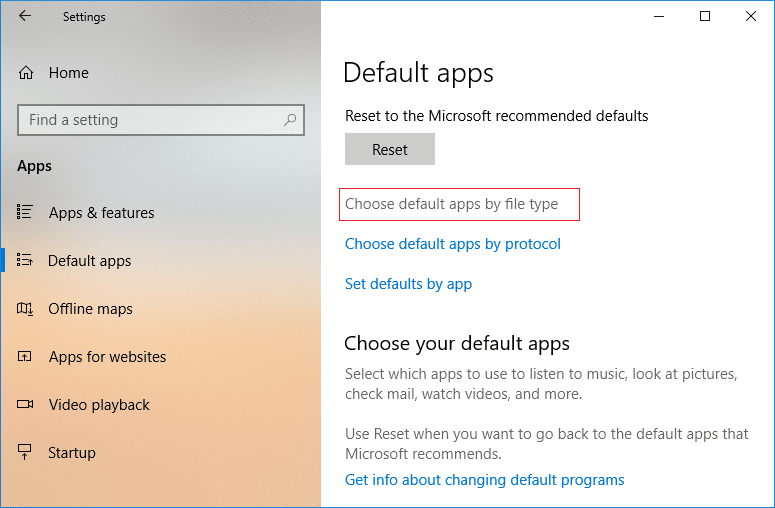775x508 pixels.
Task: Open Choose default apps by file type
Action: [x=452, y=204]
